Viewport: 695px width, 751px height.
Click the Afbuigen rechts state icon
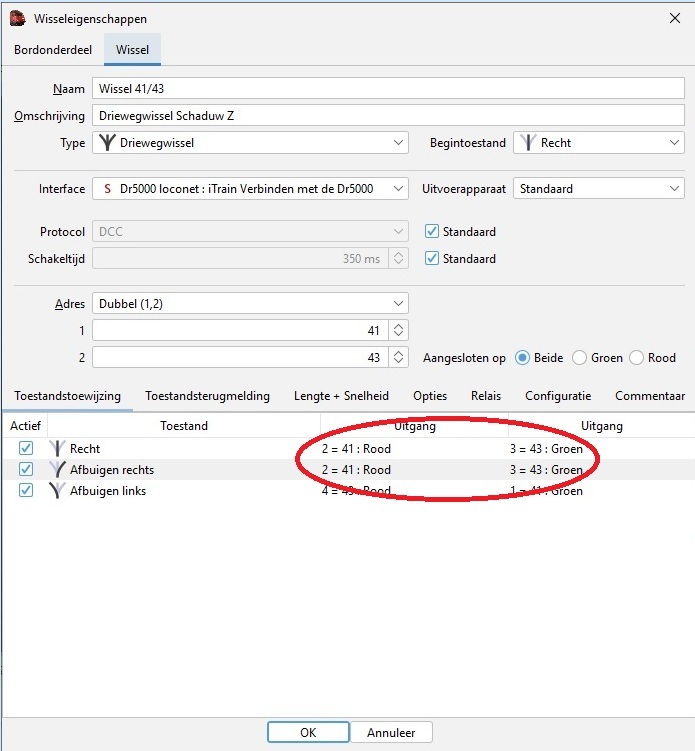coord(57,470)
